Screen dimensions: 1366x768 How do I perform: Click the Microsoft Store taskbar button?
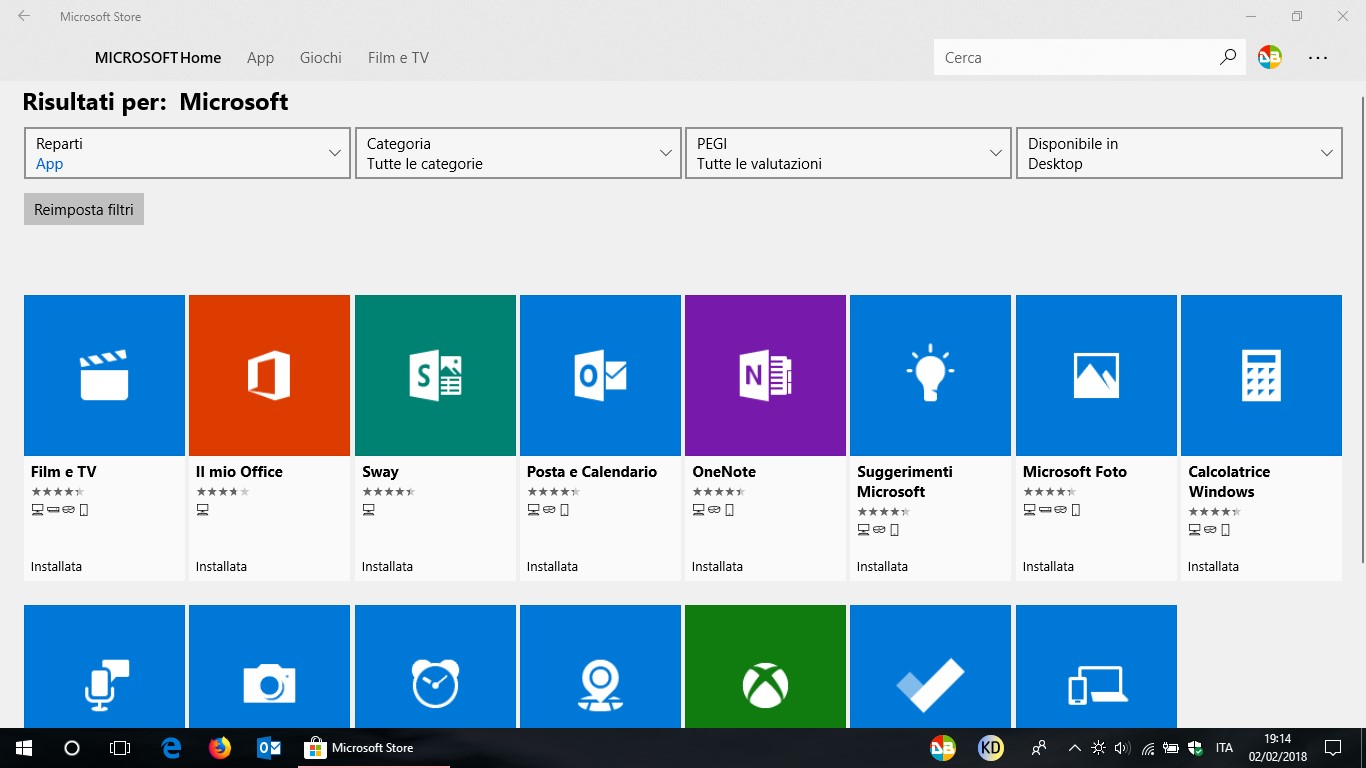pos(373,747)
